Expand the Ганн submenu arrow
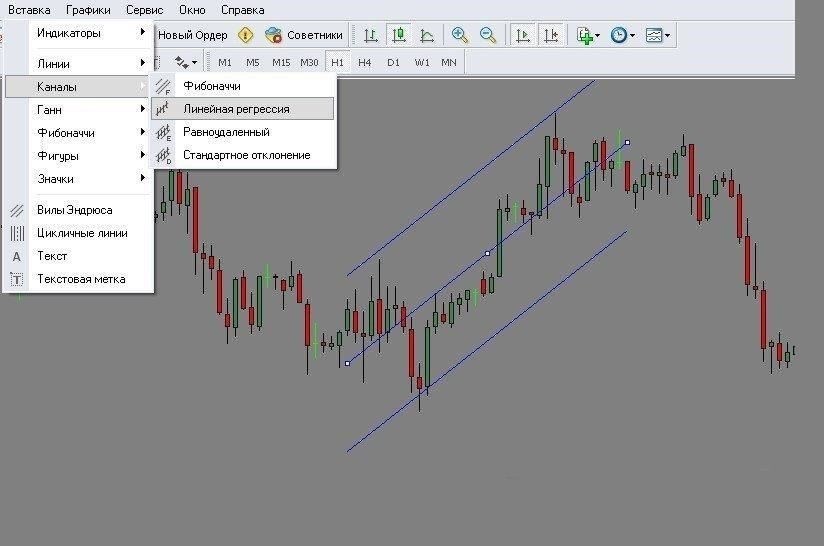This screenshot has width=824, height=546. point(142,109)
